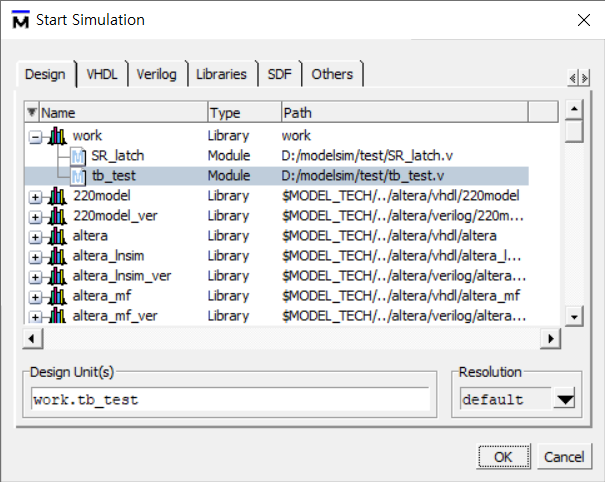Open the Resolution dropdown arrow
This screenshot has height=482, width=605.
[x=565, y=399]
